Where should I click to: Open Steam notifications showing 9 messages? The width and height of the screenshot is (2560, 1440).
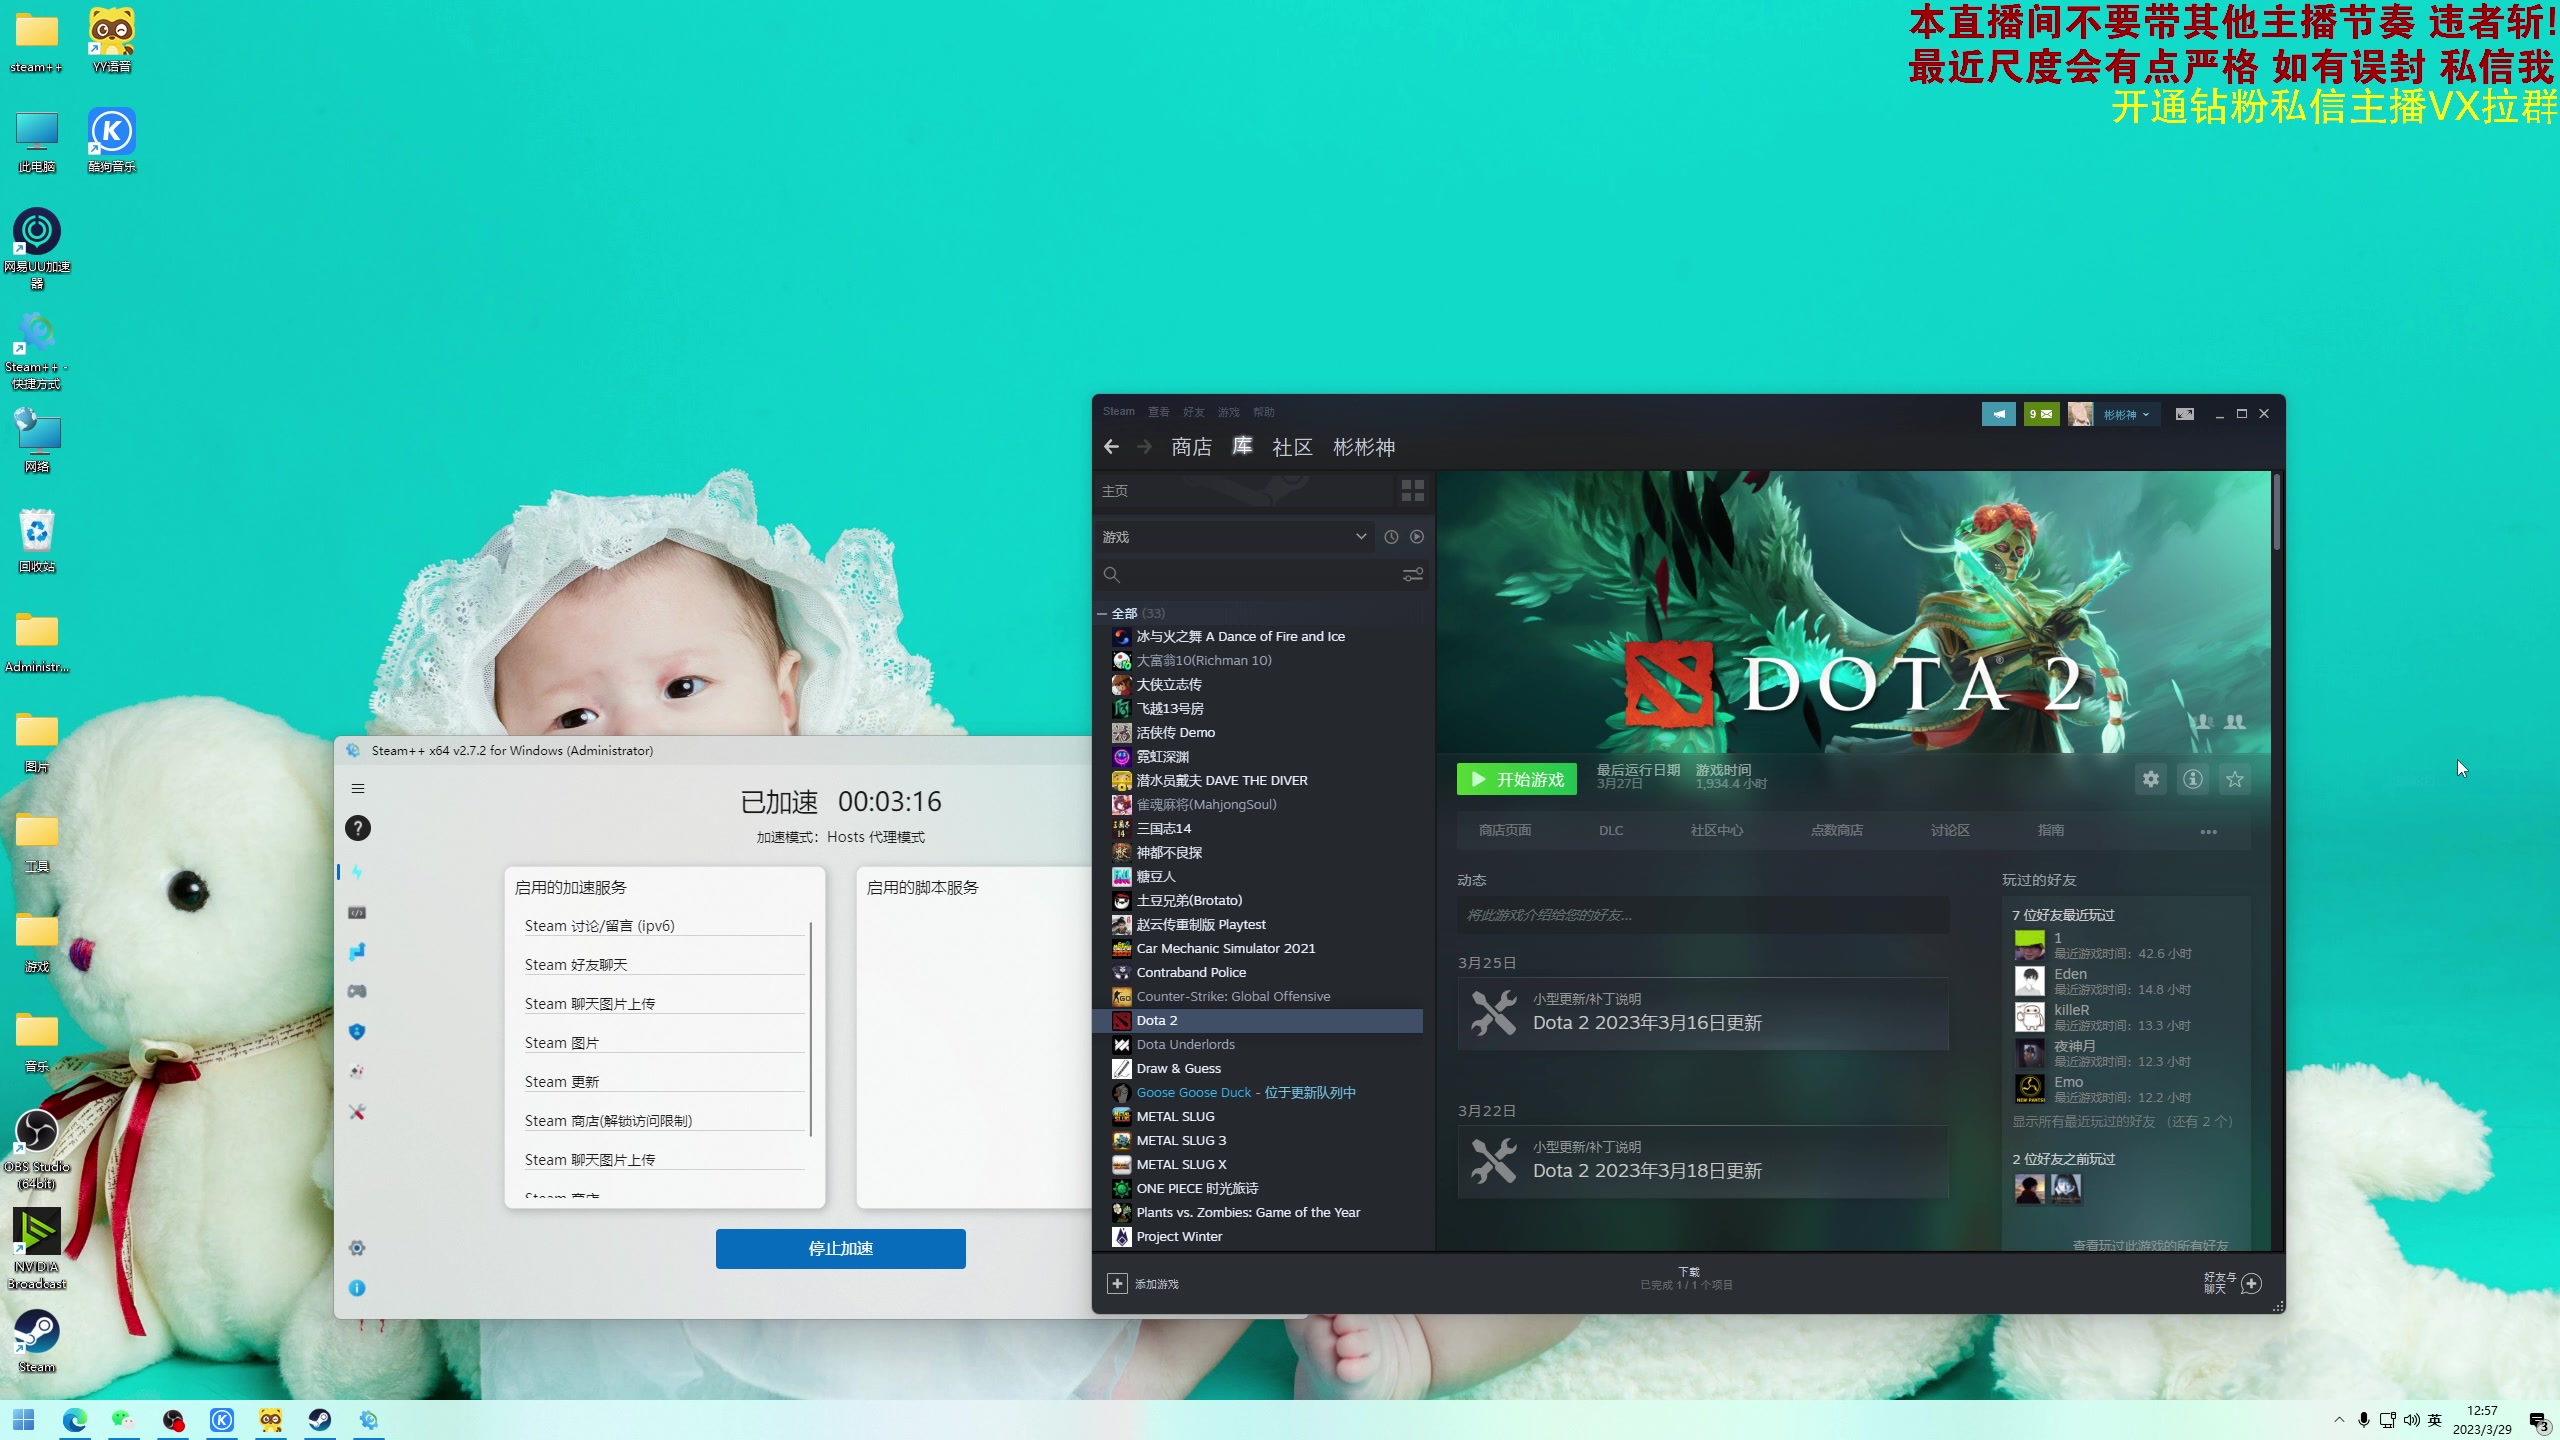(x=2041, y=414)
